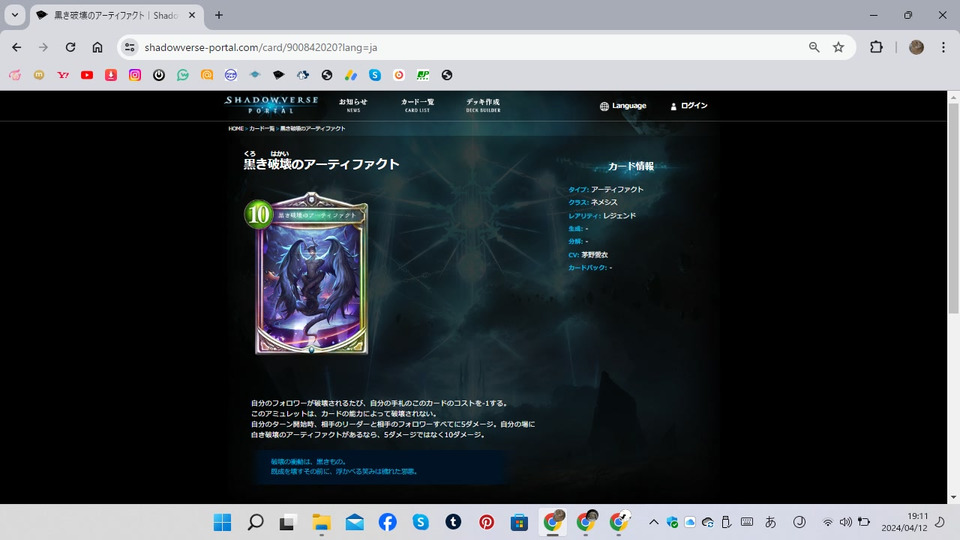960x540 pixels.
Task: Show hidden system tray icons
Action: [654, 522]
